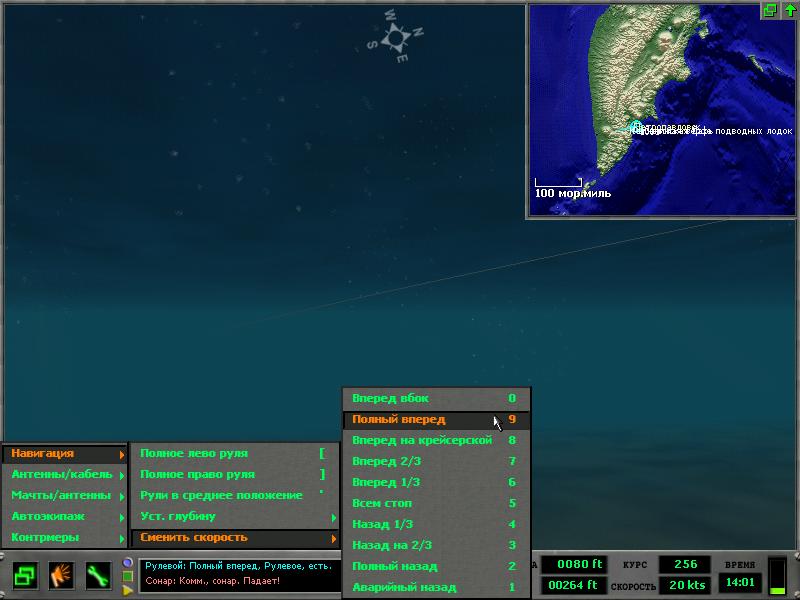This screenshot has width=800, height=600.
Task: Click the time display 14:01
Action: coord(740,582)
